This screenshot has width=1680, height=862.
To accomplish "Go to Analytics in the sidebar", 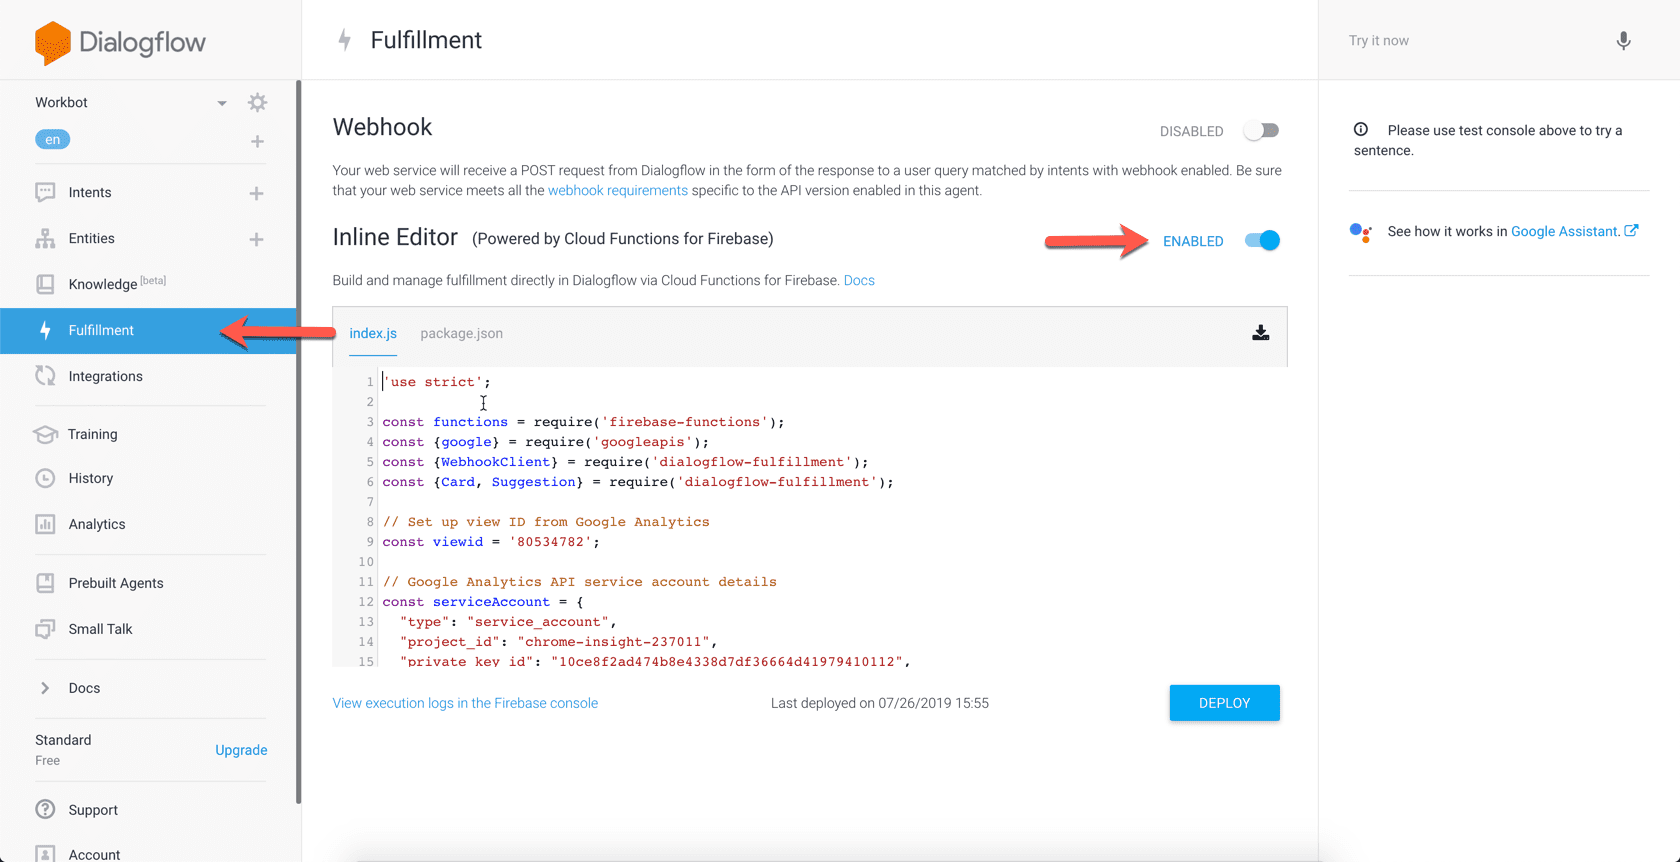I will coord(97,524).
